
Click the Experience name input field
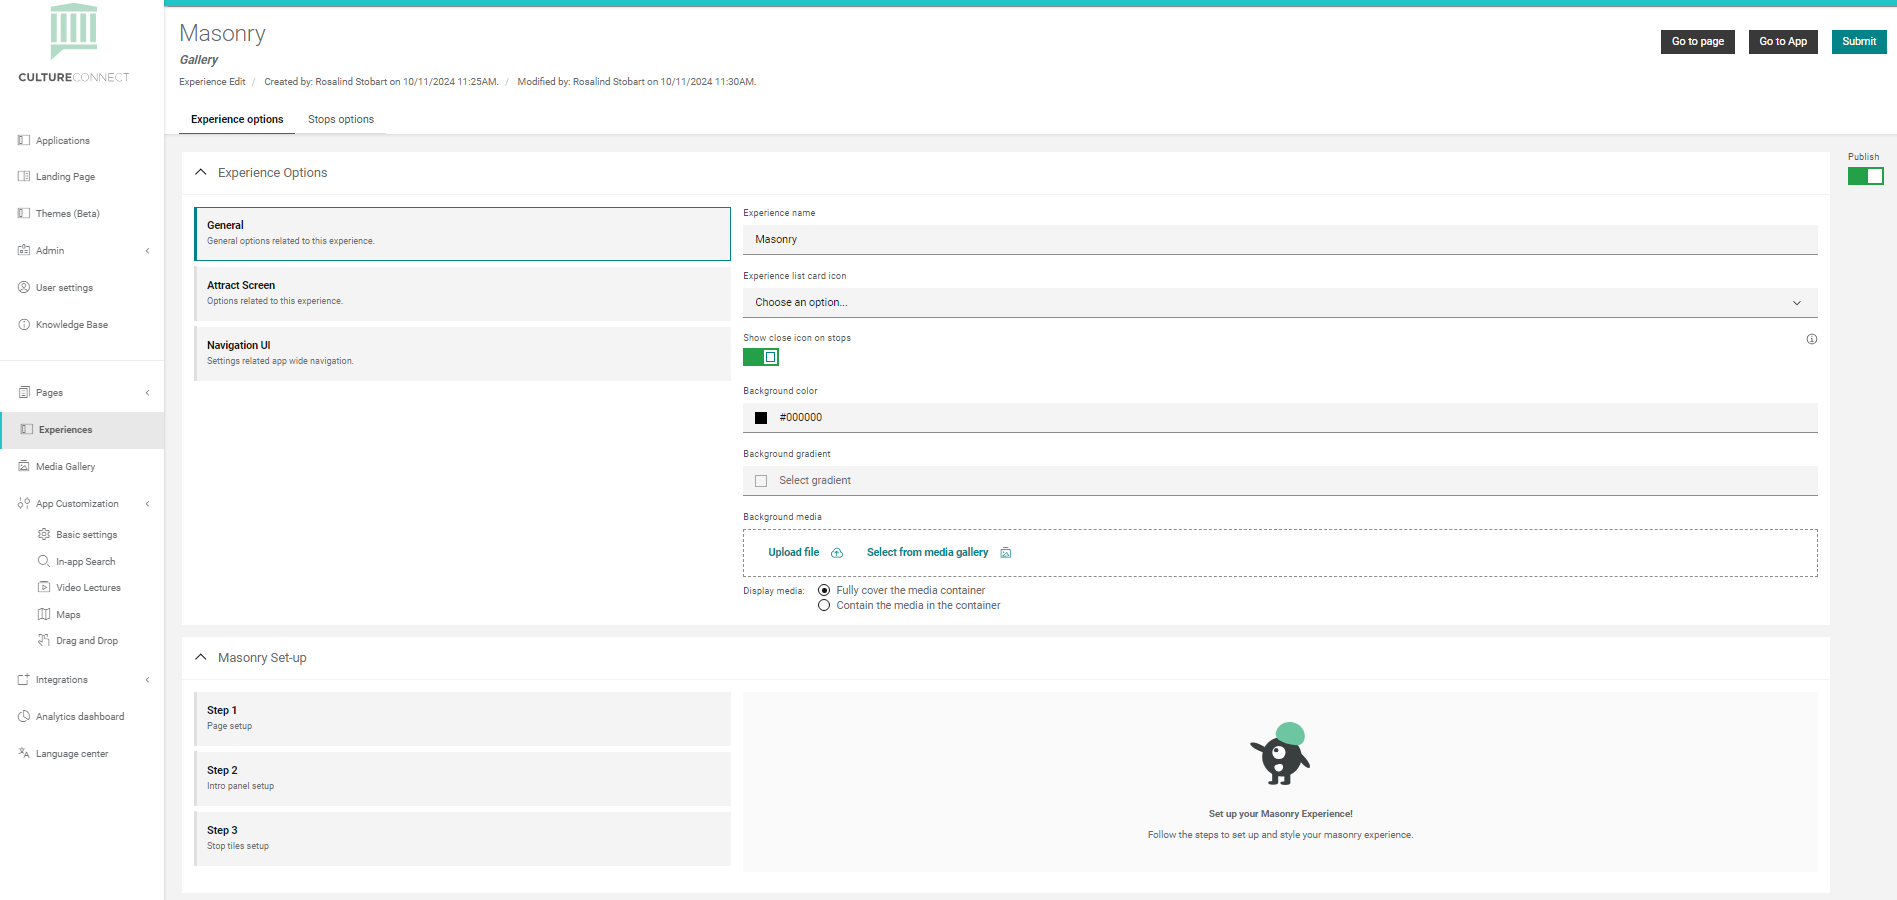(1280, 240)
